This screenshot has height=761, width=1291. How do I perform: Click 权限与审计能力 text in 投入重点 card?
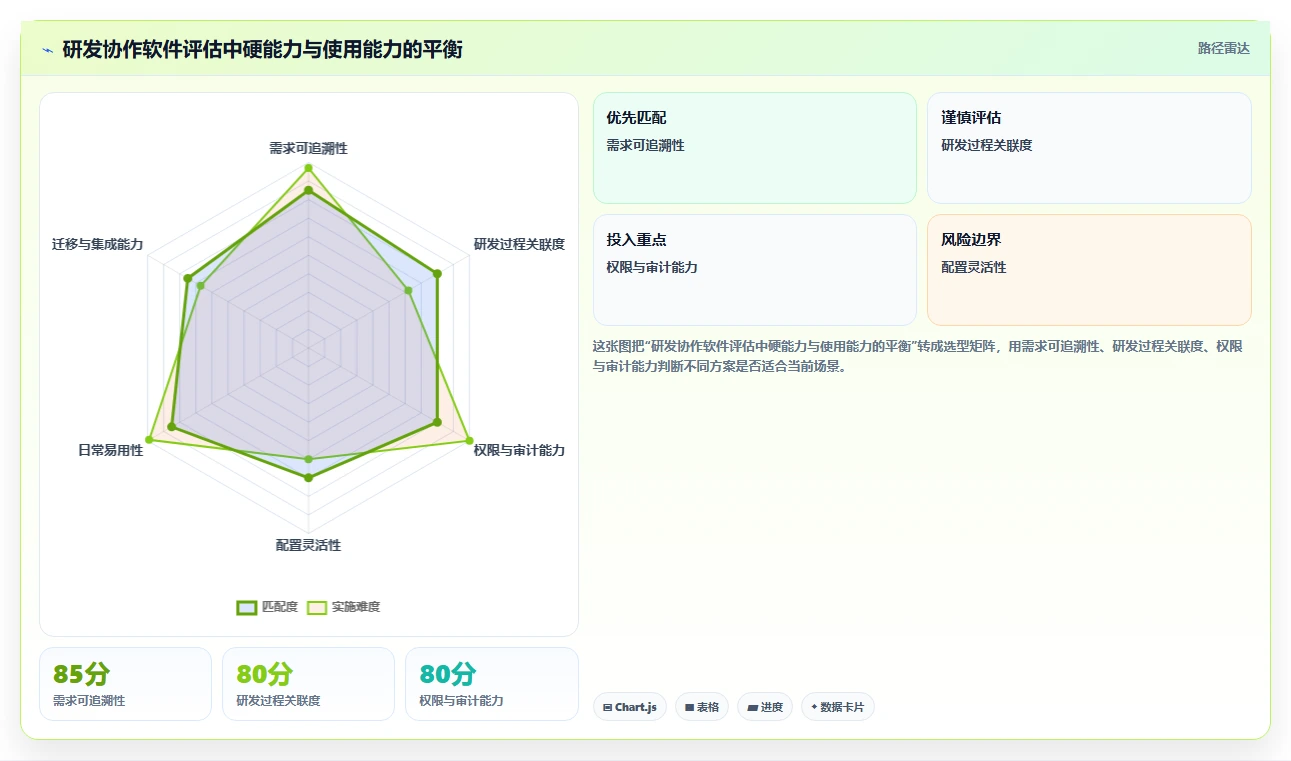[652, 268]
